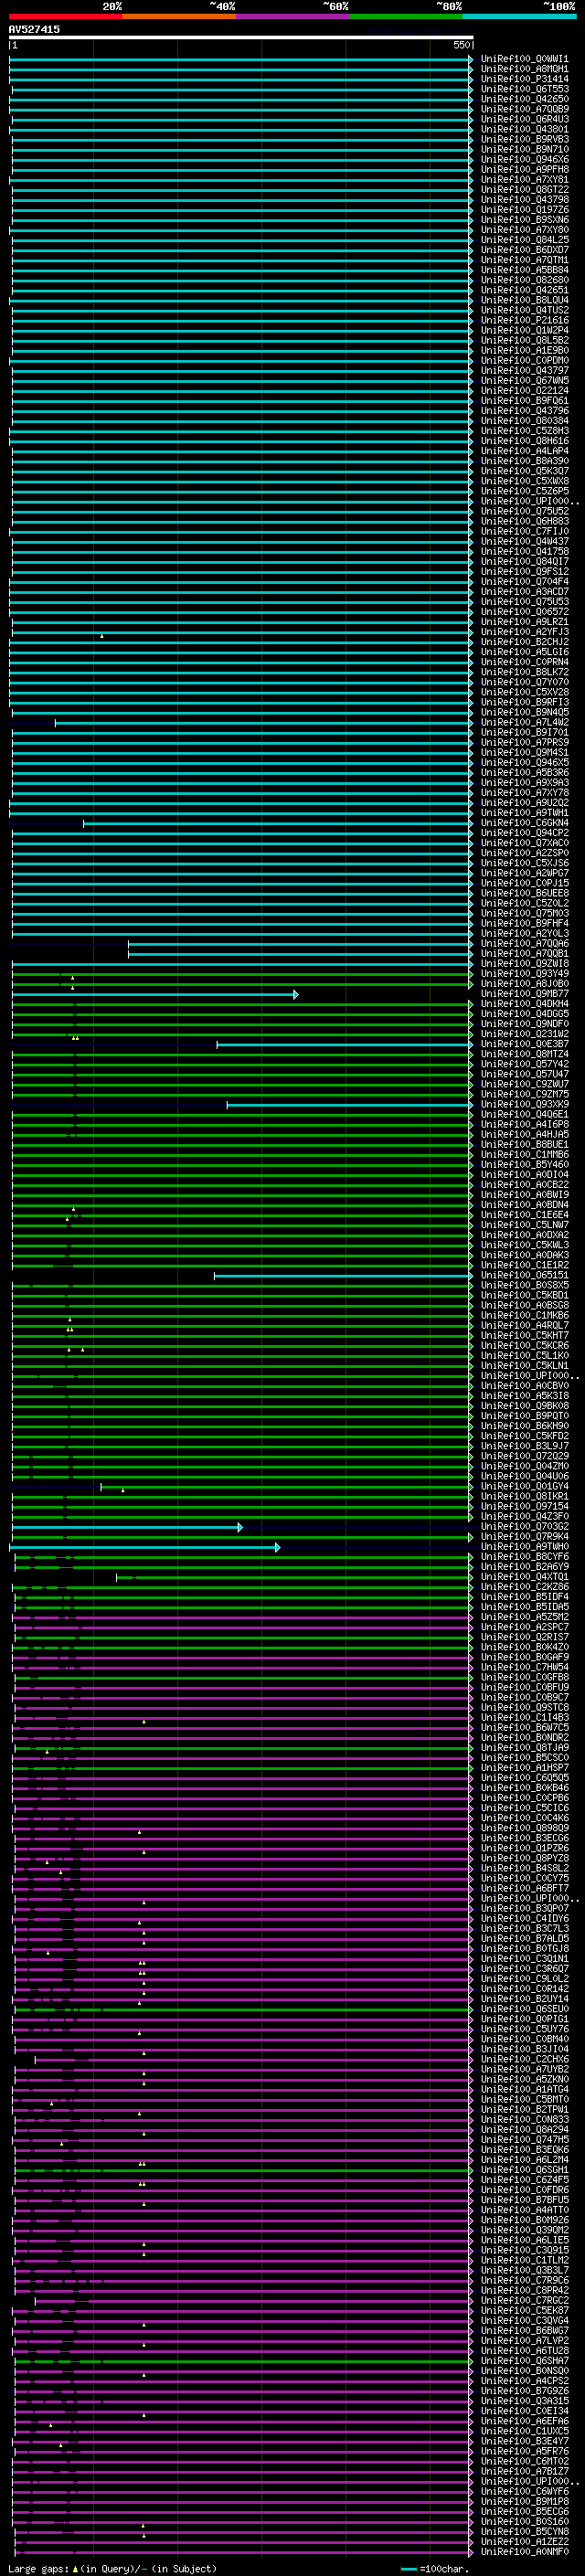Viewport: 585px width, 2576px height.
Task: Select the UniRef100_Q43801 label
Action: 524,129
